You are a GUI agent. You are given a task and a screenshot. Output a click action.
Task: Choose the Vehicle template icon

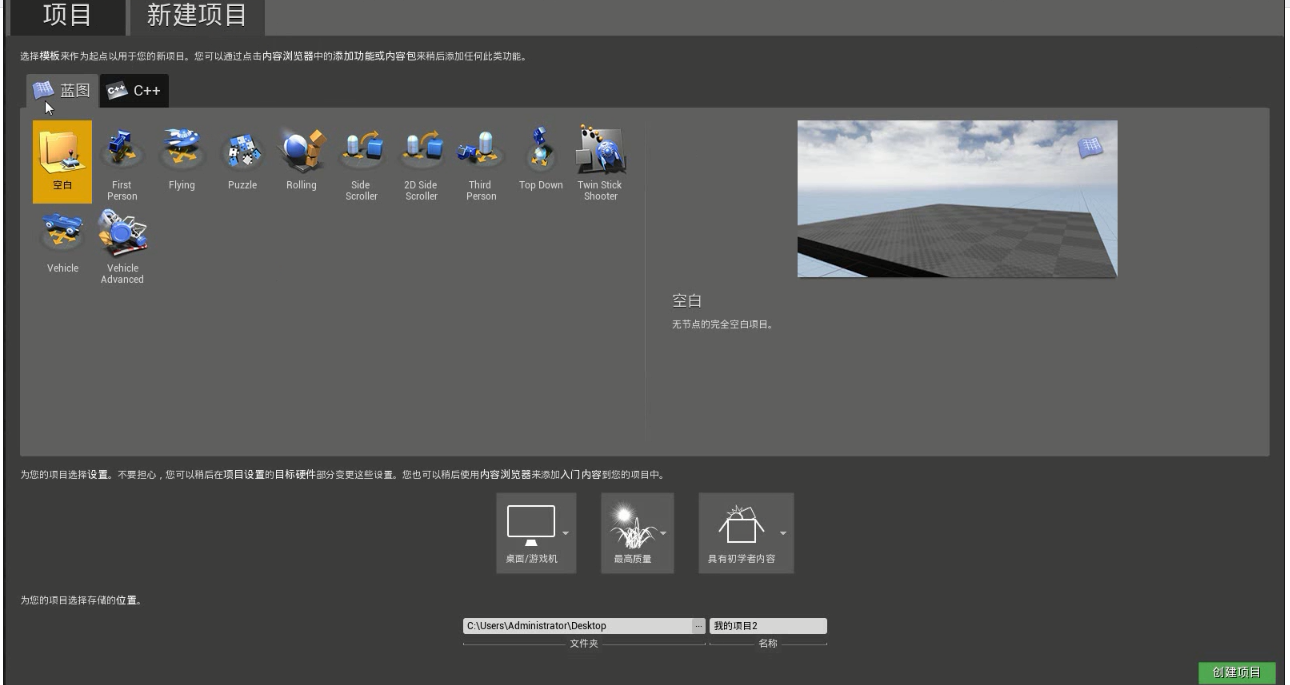click(61, 240)
